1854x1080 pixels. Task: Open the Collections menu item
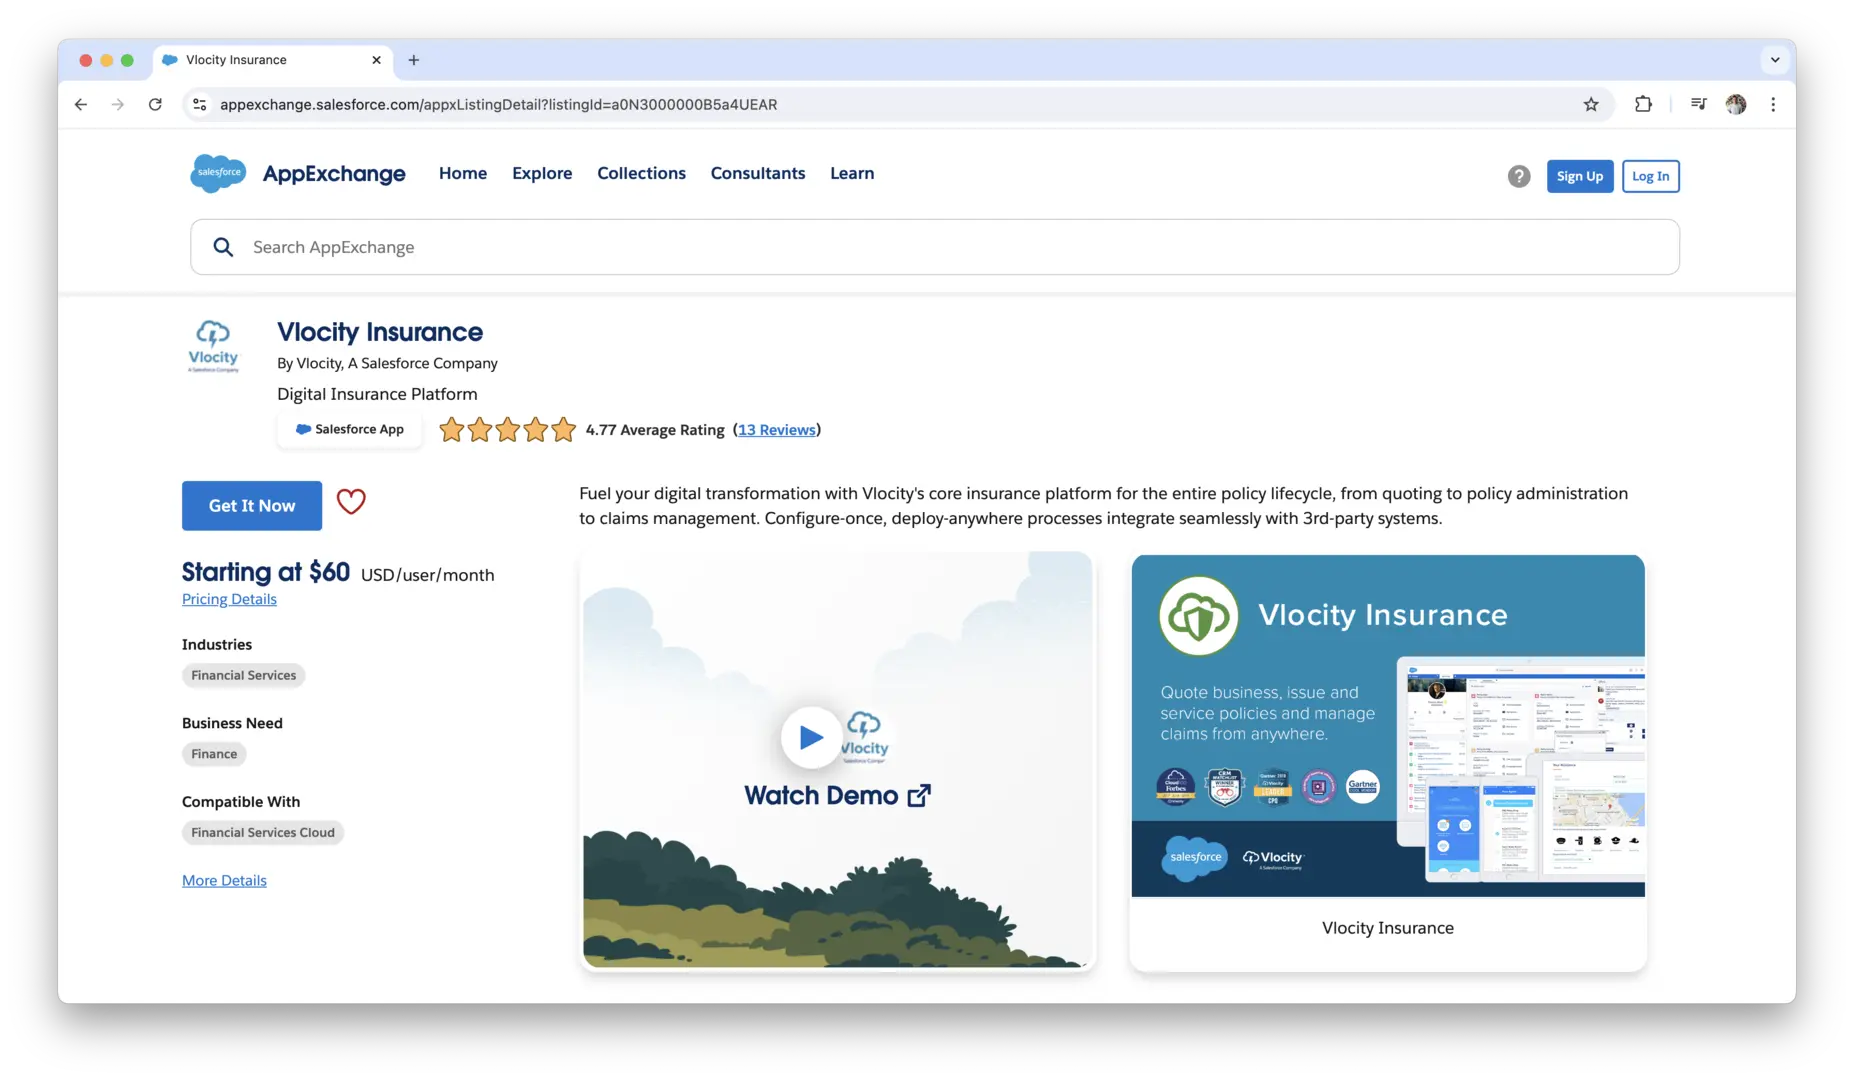641,173
